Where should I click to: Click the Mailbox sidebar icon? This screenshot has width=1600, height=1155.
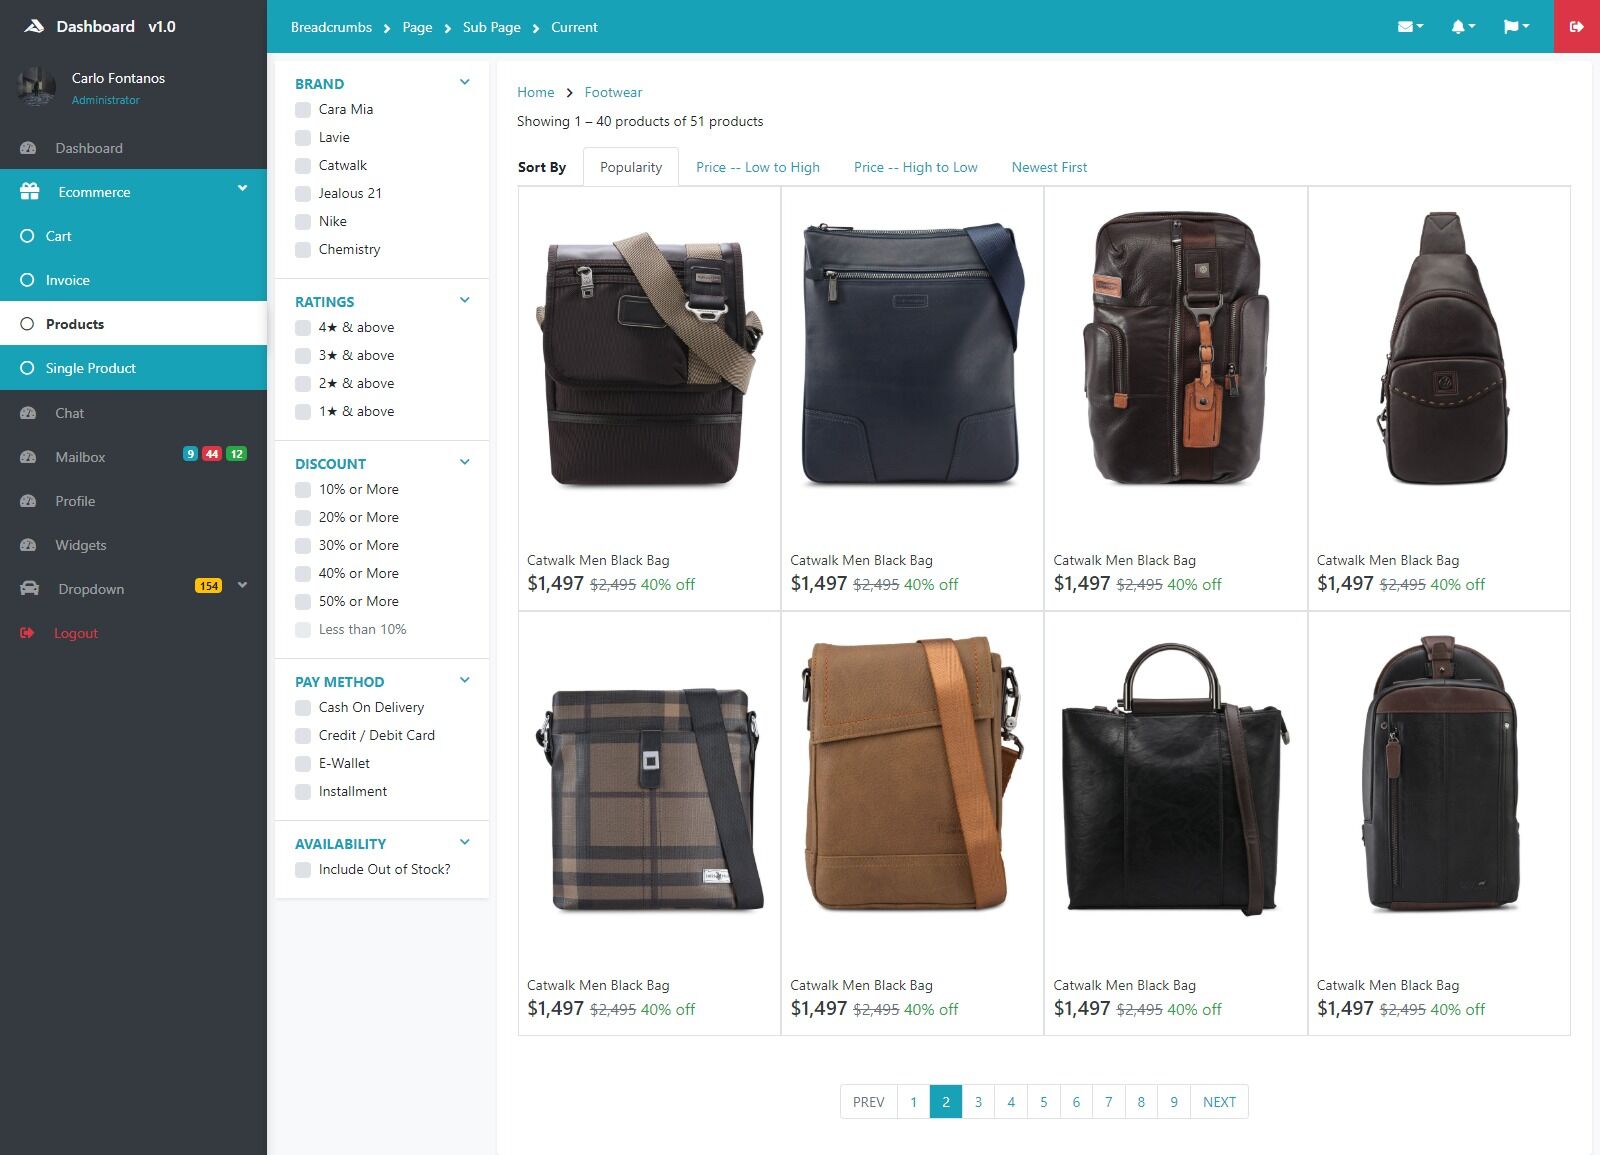28,457
